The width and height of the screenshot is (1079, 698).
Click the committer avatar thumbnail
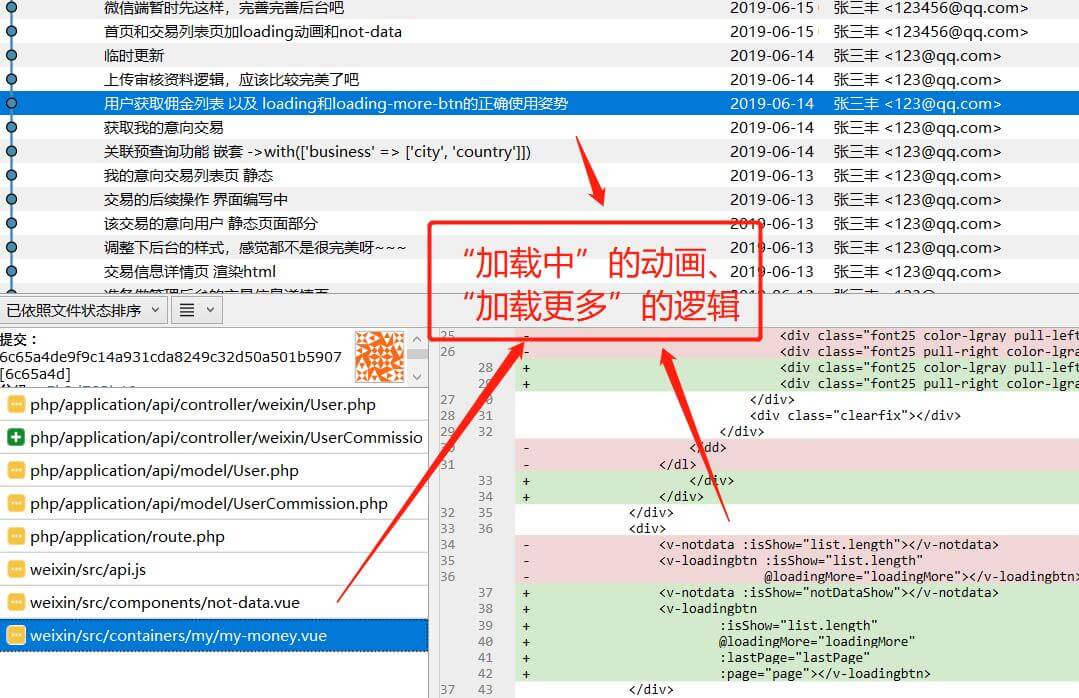tap(380, 356)
